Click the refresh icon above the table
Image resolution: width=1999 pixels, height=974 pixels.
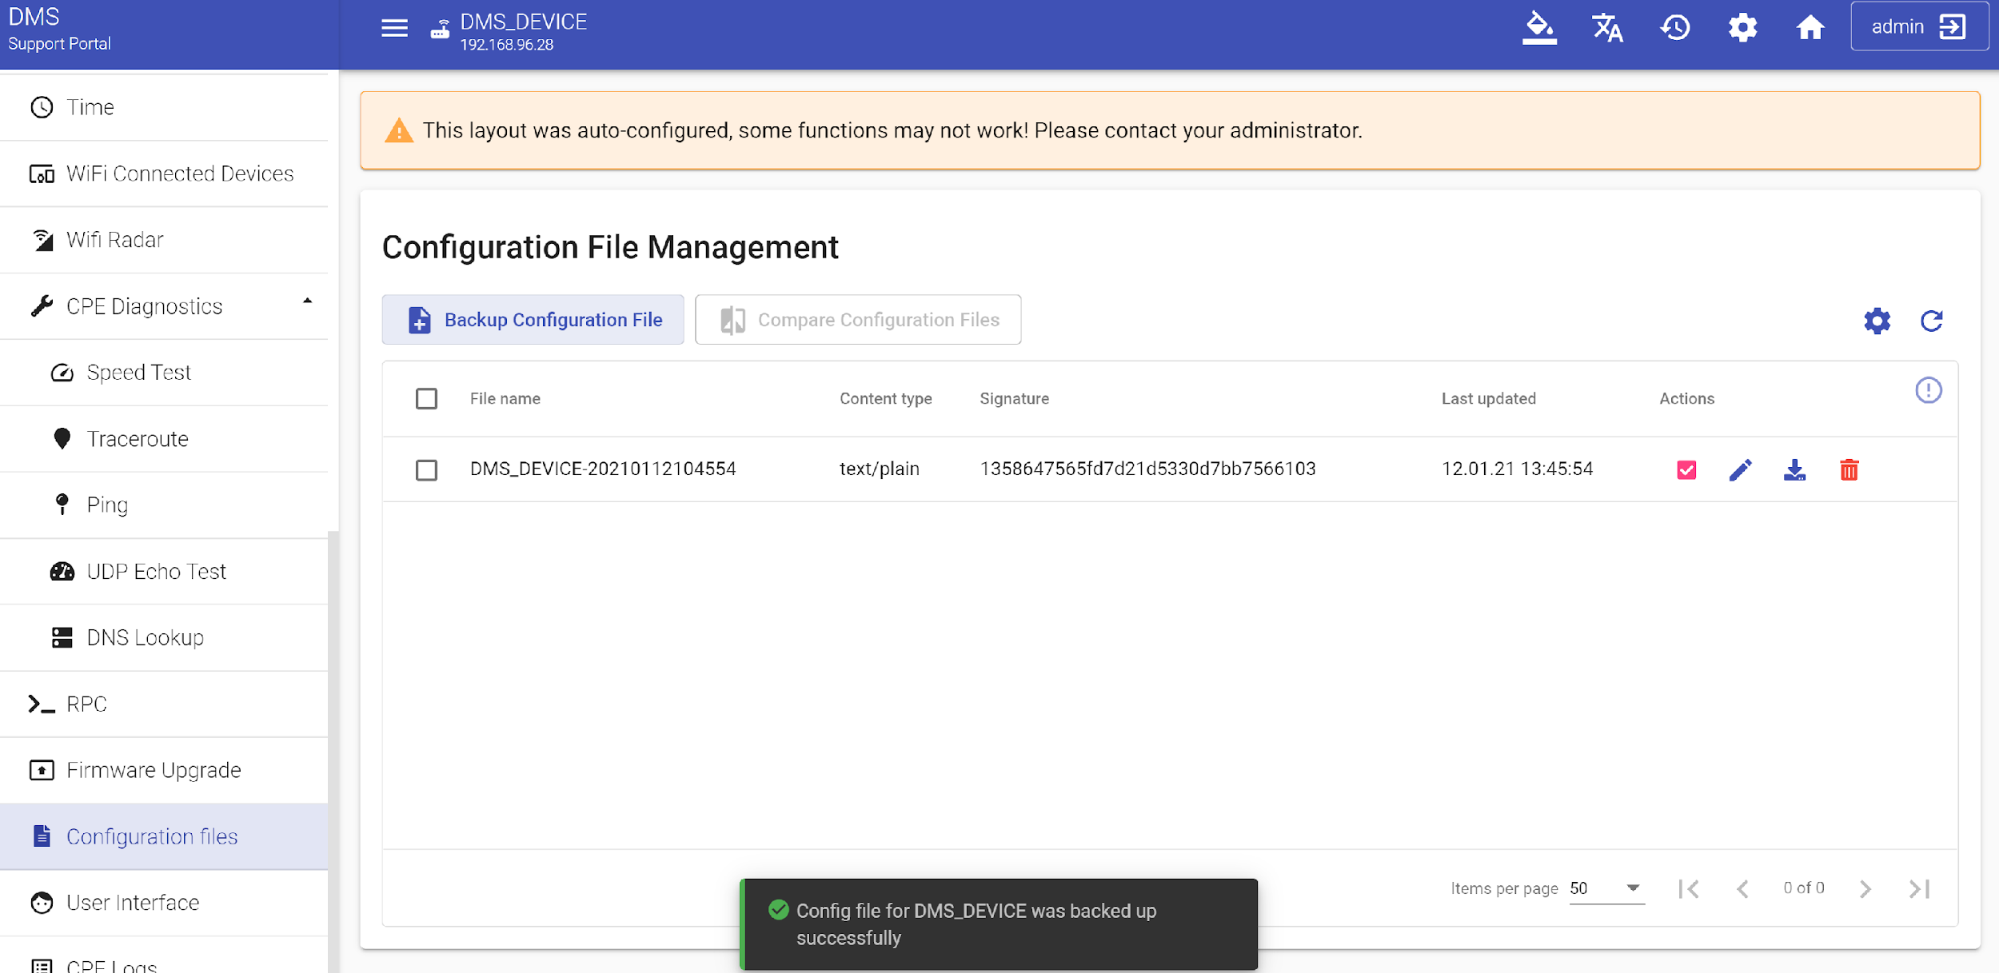coord(1931,321)
